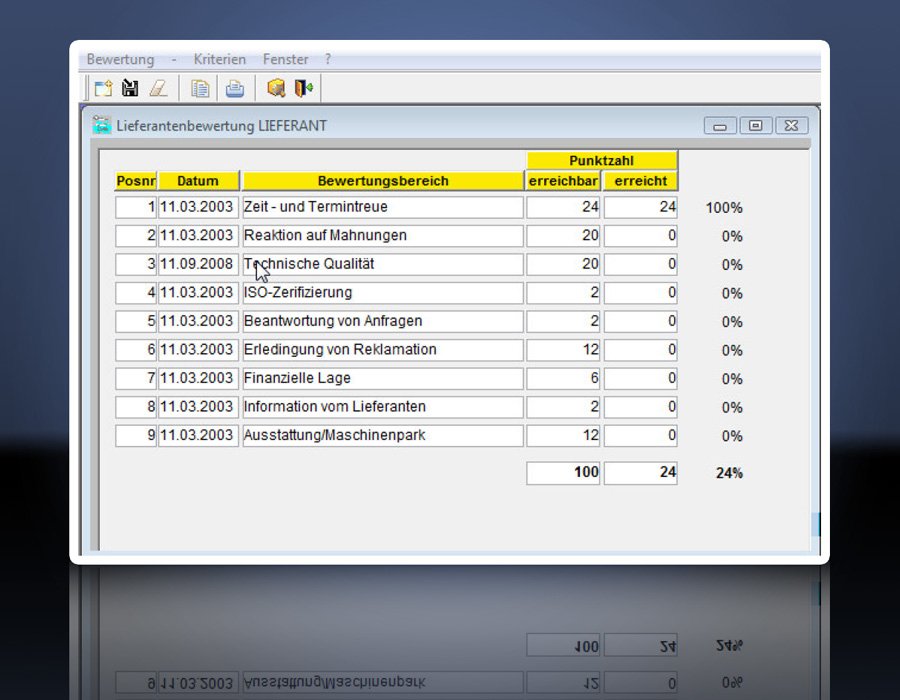Click the Punktzahl header
900x700 pixels.
point(602,160)
